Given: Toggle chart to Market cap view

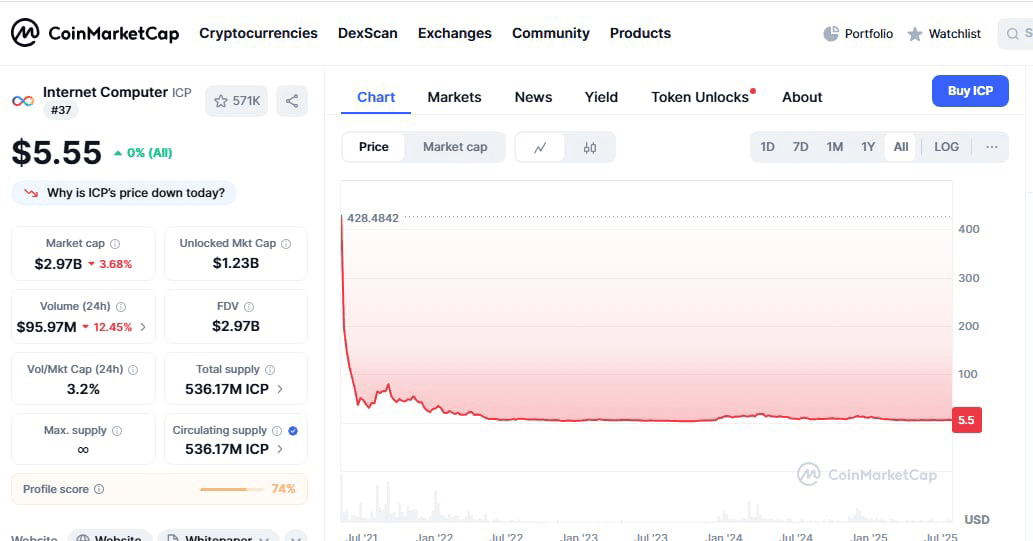Looking at the screenshot, I should click(x=455, y=147).
